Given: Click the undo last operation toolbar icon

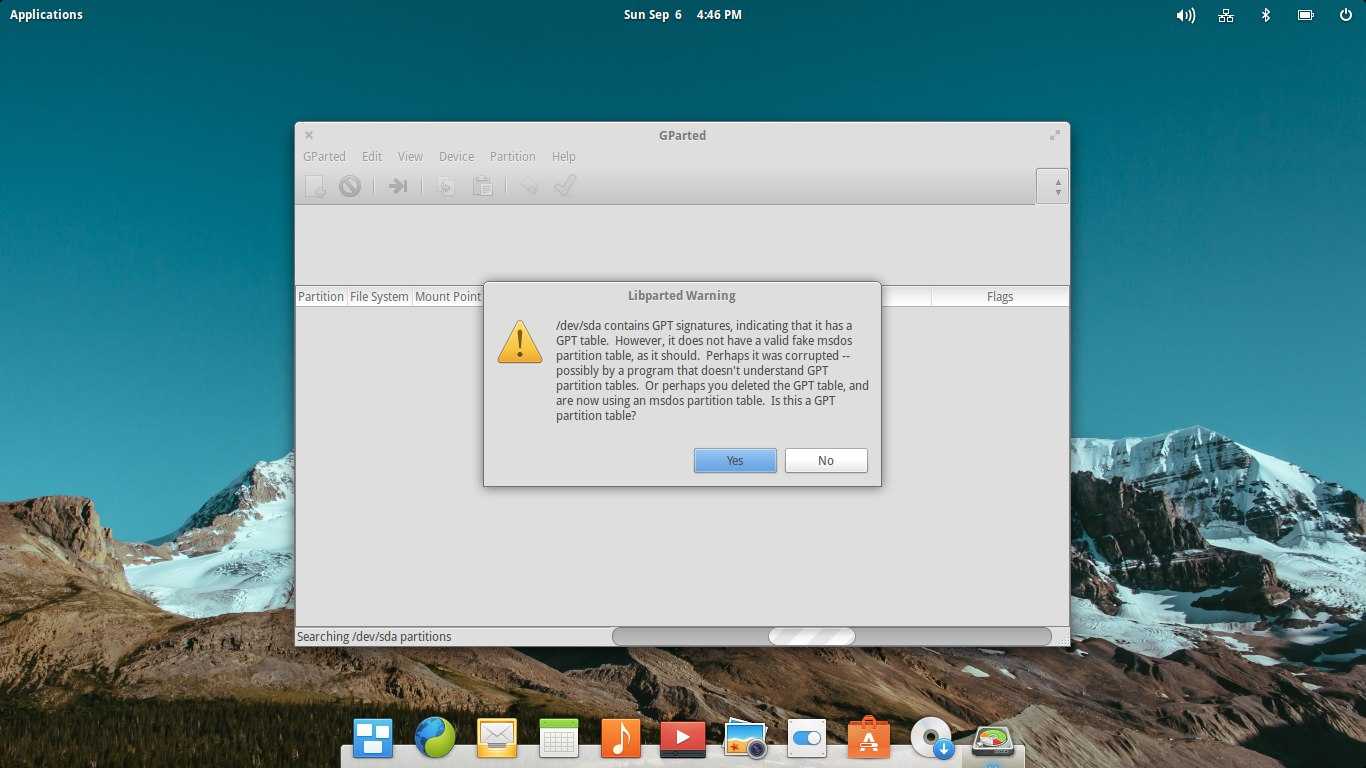Looking at the screenshot, I should [529, 186].
